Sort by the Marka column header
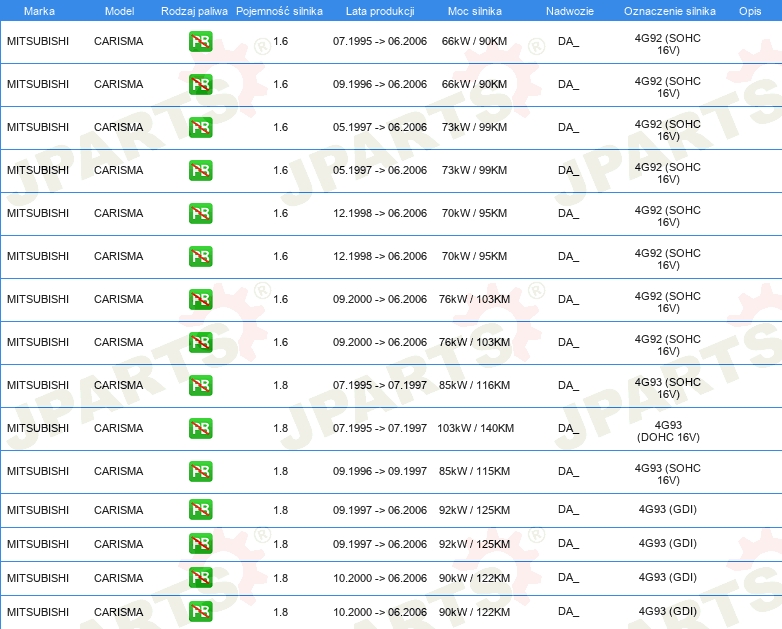This screenshot has height=629, width=782. tap(39, 11)
